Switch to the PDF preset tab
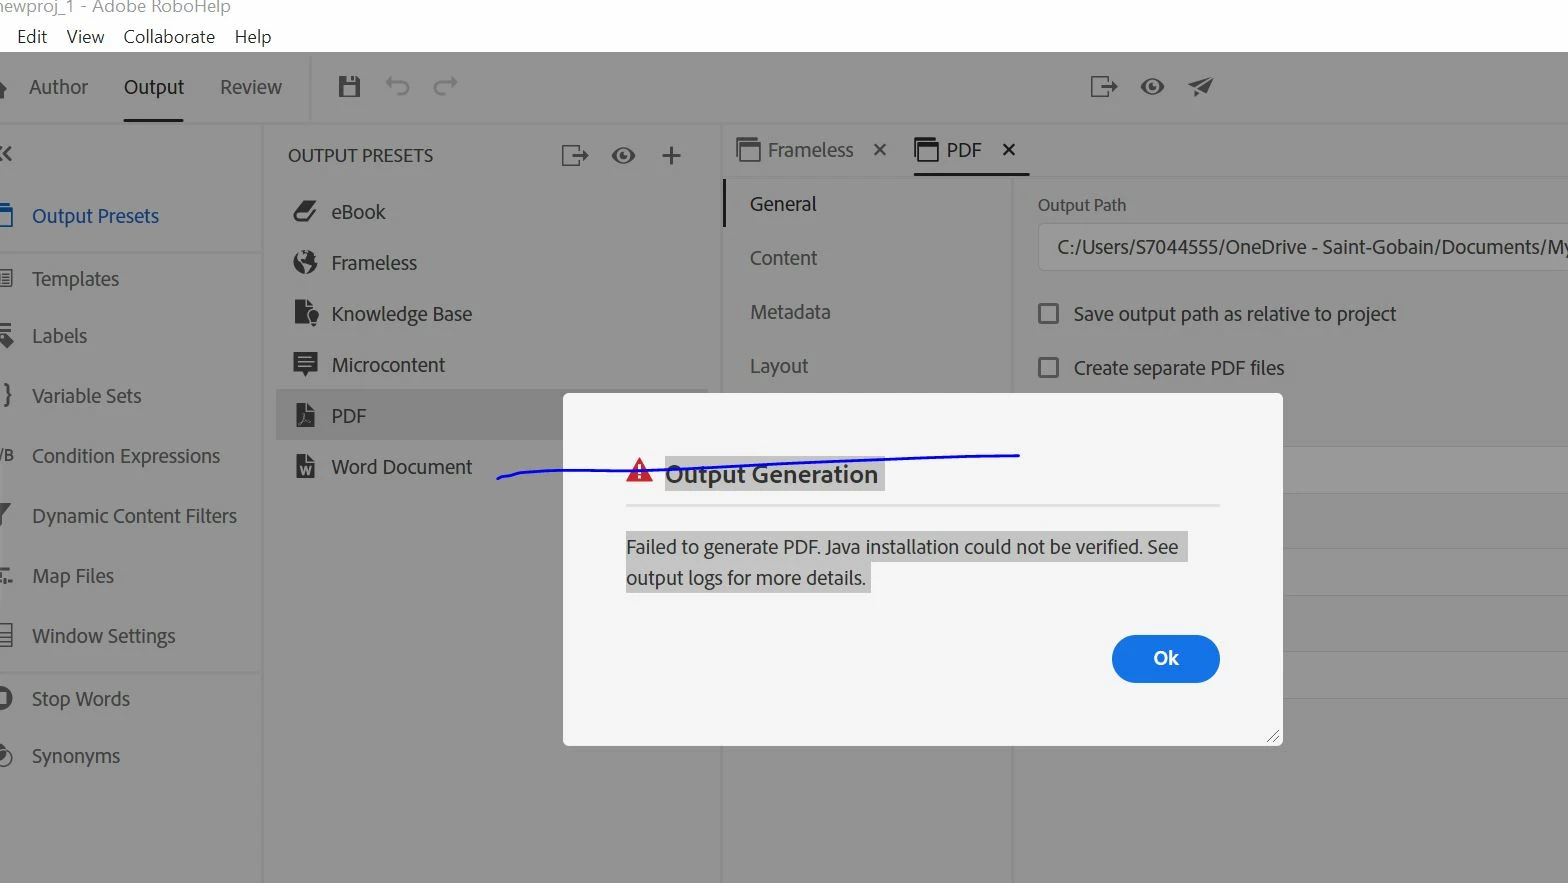1568x883 pixels. tap(949, 150)
